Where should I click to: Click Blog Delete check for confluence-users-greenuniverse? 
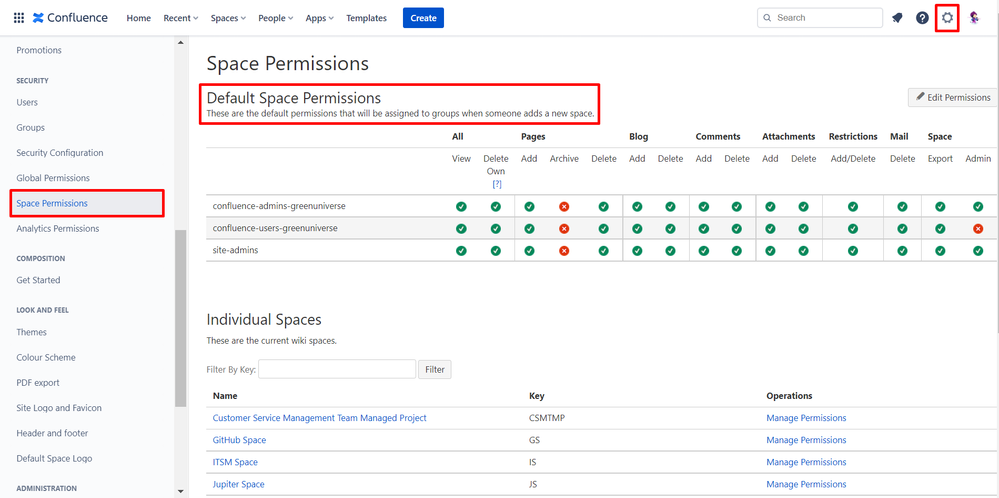coord(670,229)
